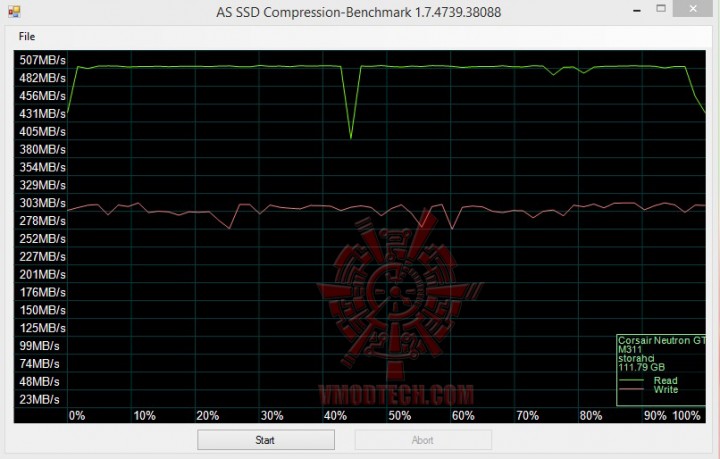The height and width of the screenshot is (459, 720).
Task: Click the 20% x-axis label
Action: click(x=208, y=416)
